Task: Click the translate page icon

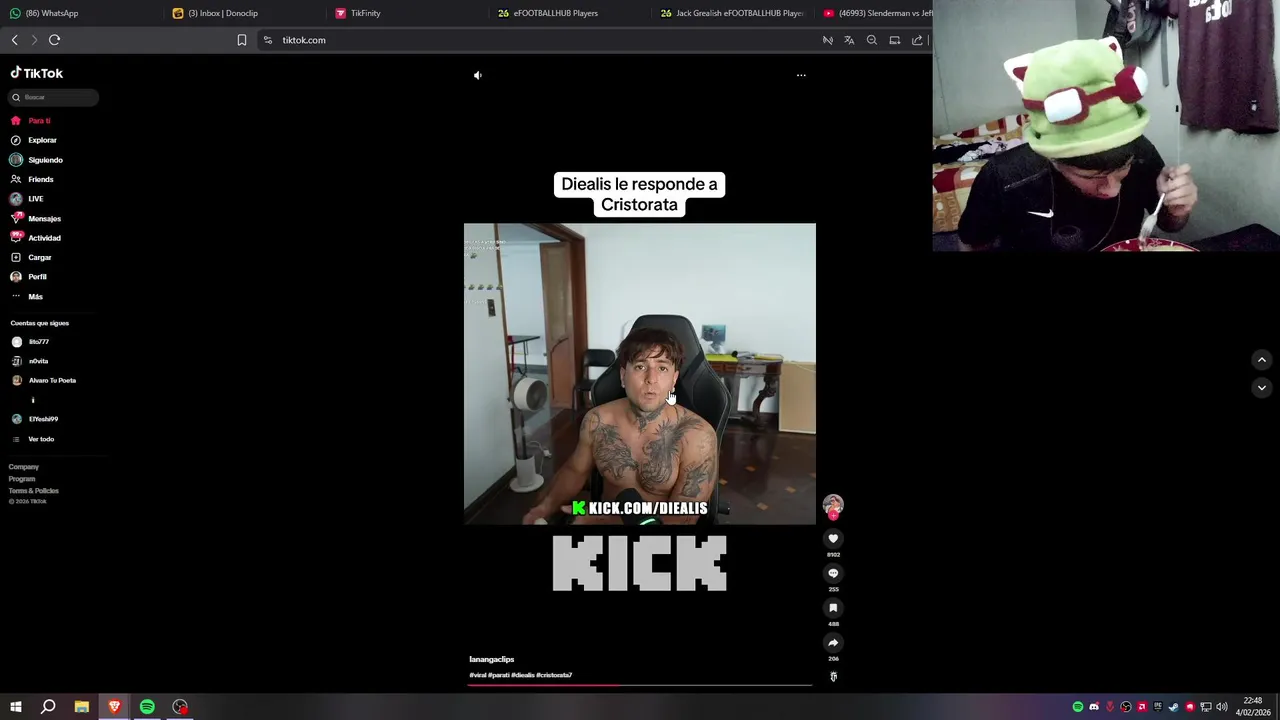Action: [x=849, y=40]
